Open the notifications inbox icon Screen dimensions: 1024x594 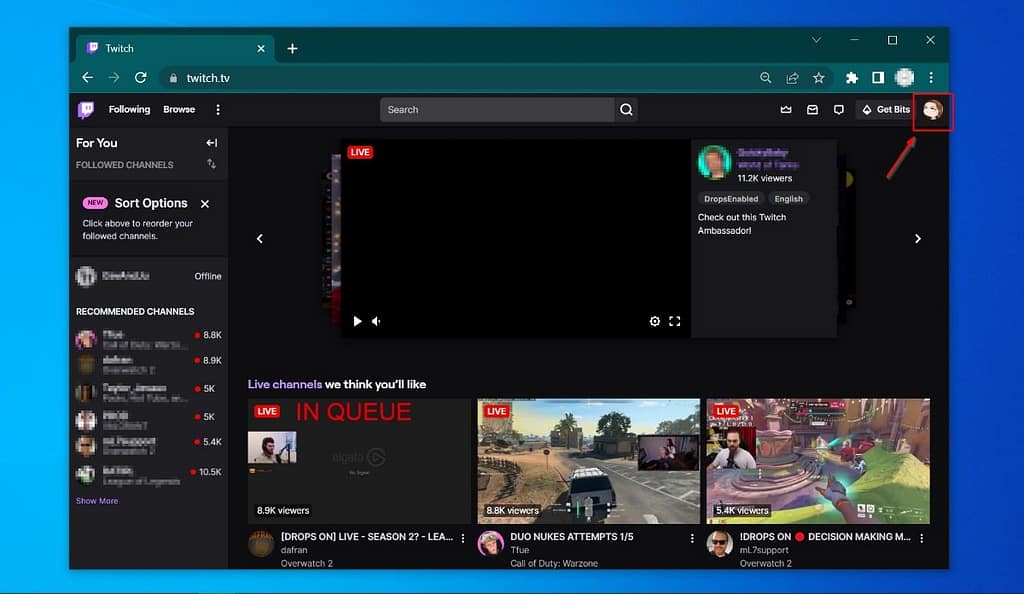[x=812, y=110]
